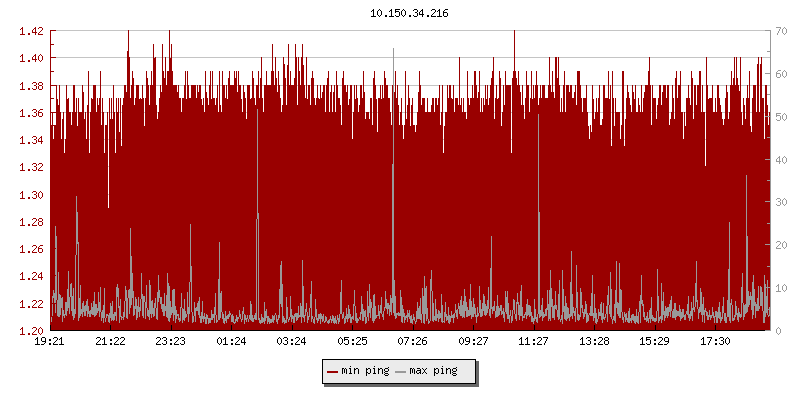Screen dimensions: 800x400
Task: Select the "min ping" legend label
Action: [x=364, y=371]
